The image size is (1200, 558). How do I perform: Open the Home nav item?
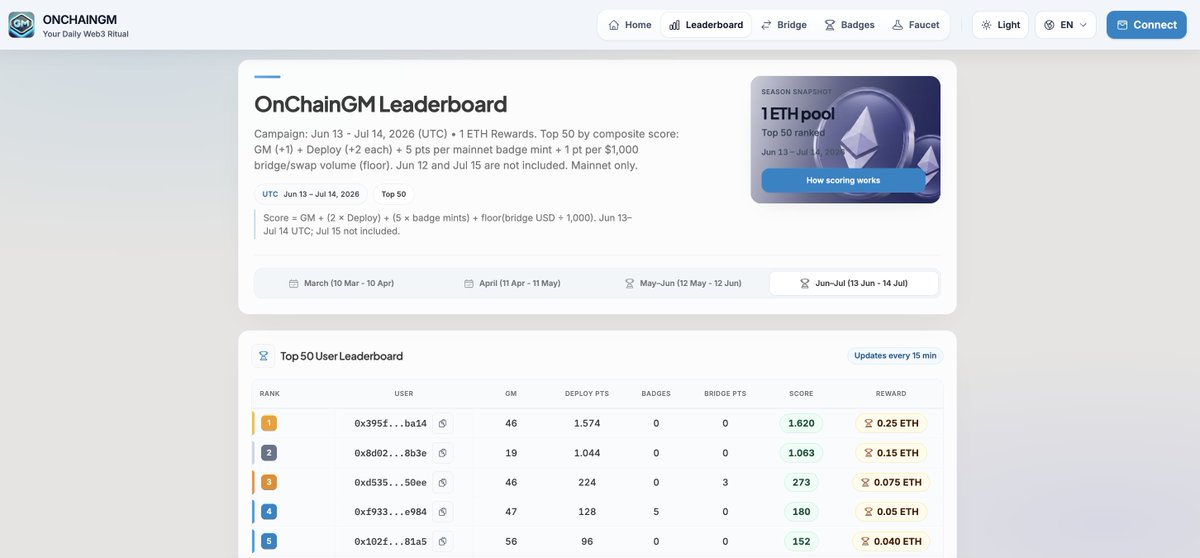[x=630, y=25]
